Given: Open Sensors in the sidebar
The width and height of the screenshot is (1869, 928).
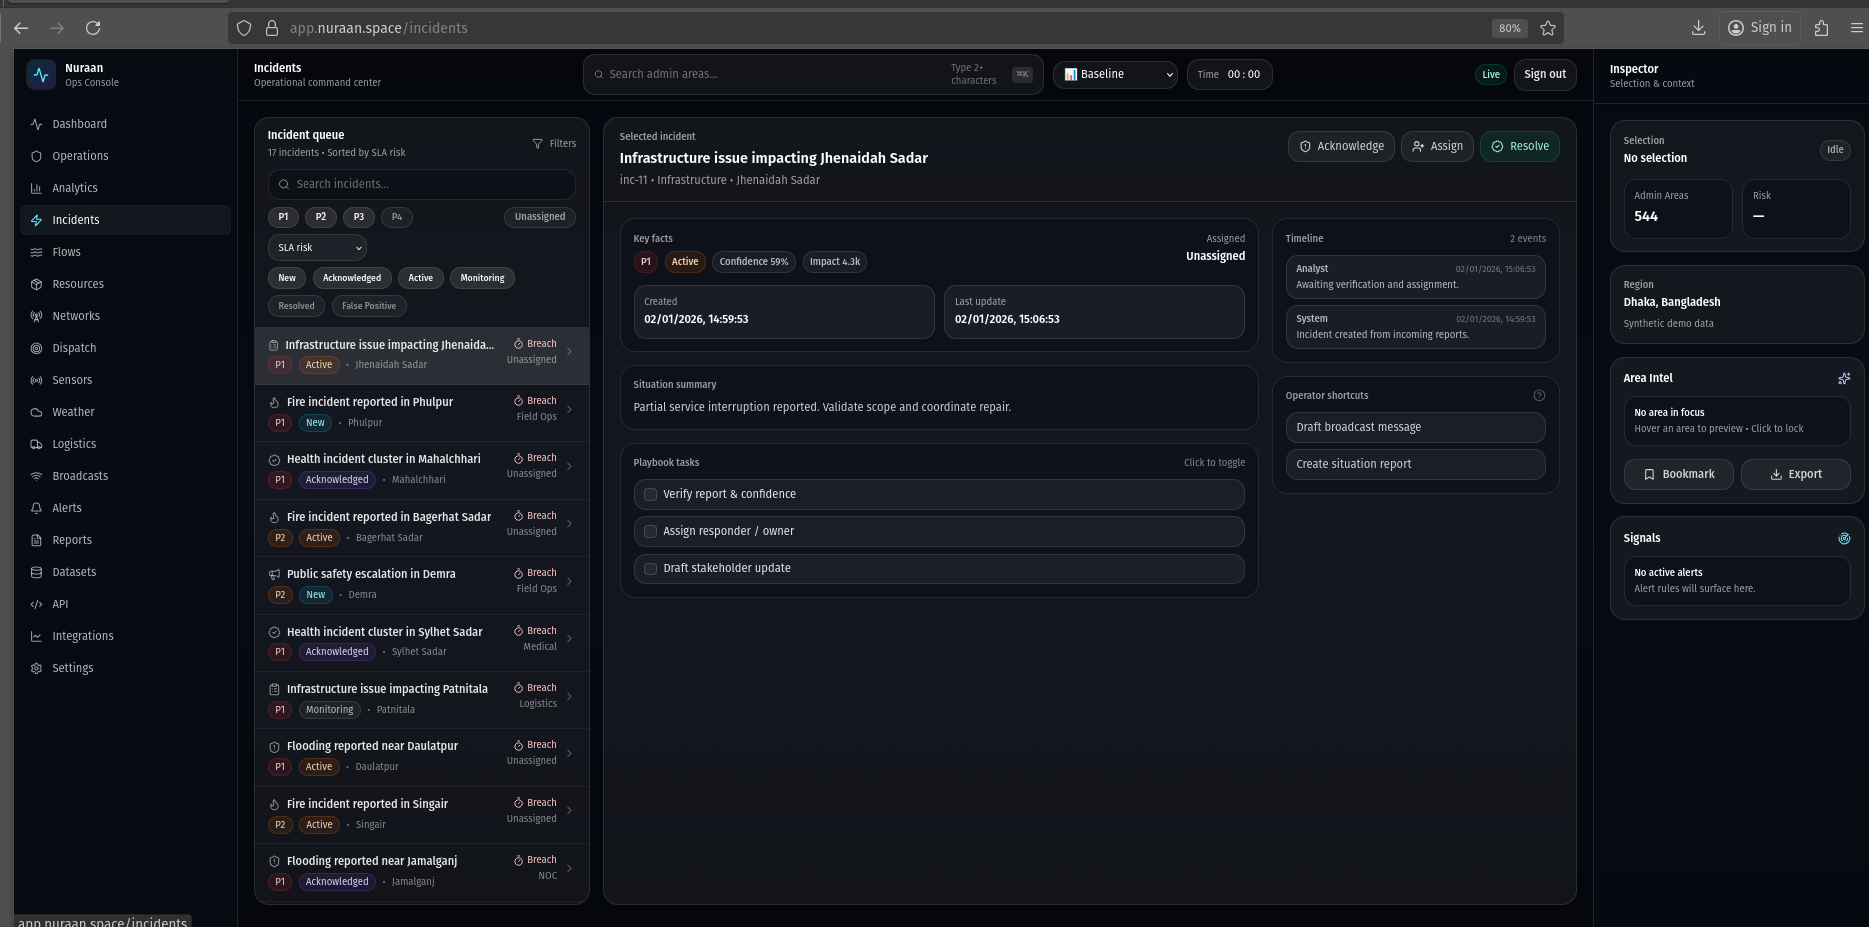Looking at the screenshot, I should [x=72, y=380].
